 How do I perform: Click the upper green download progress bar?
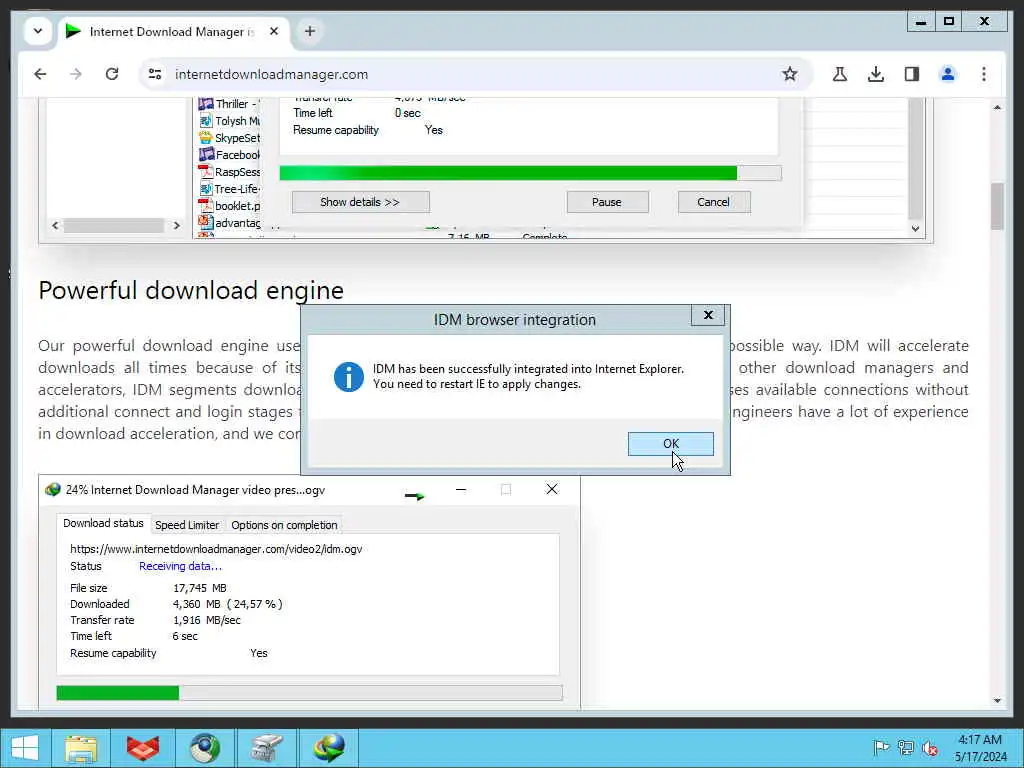530,173
